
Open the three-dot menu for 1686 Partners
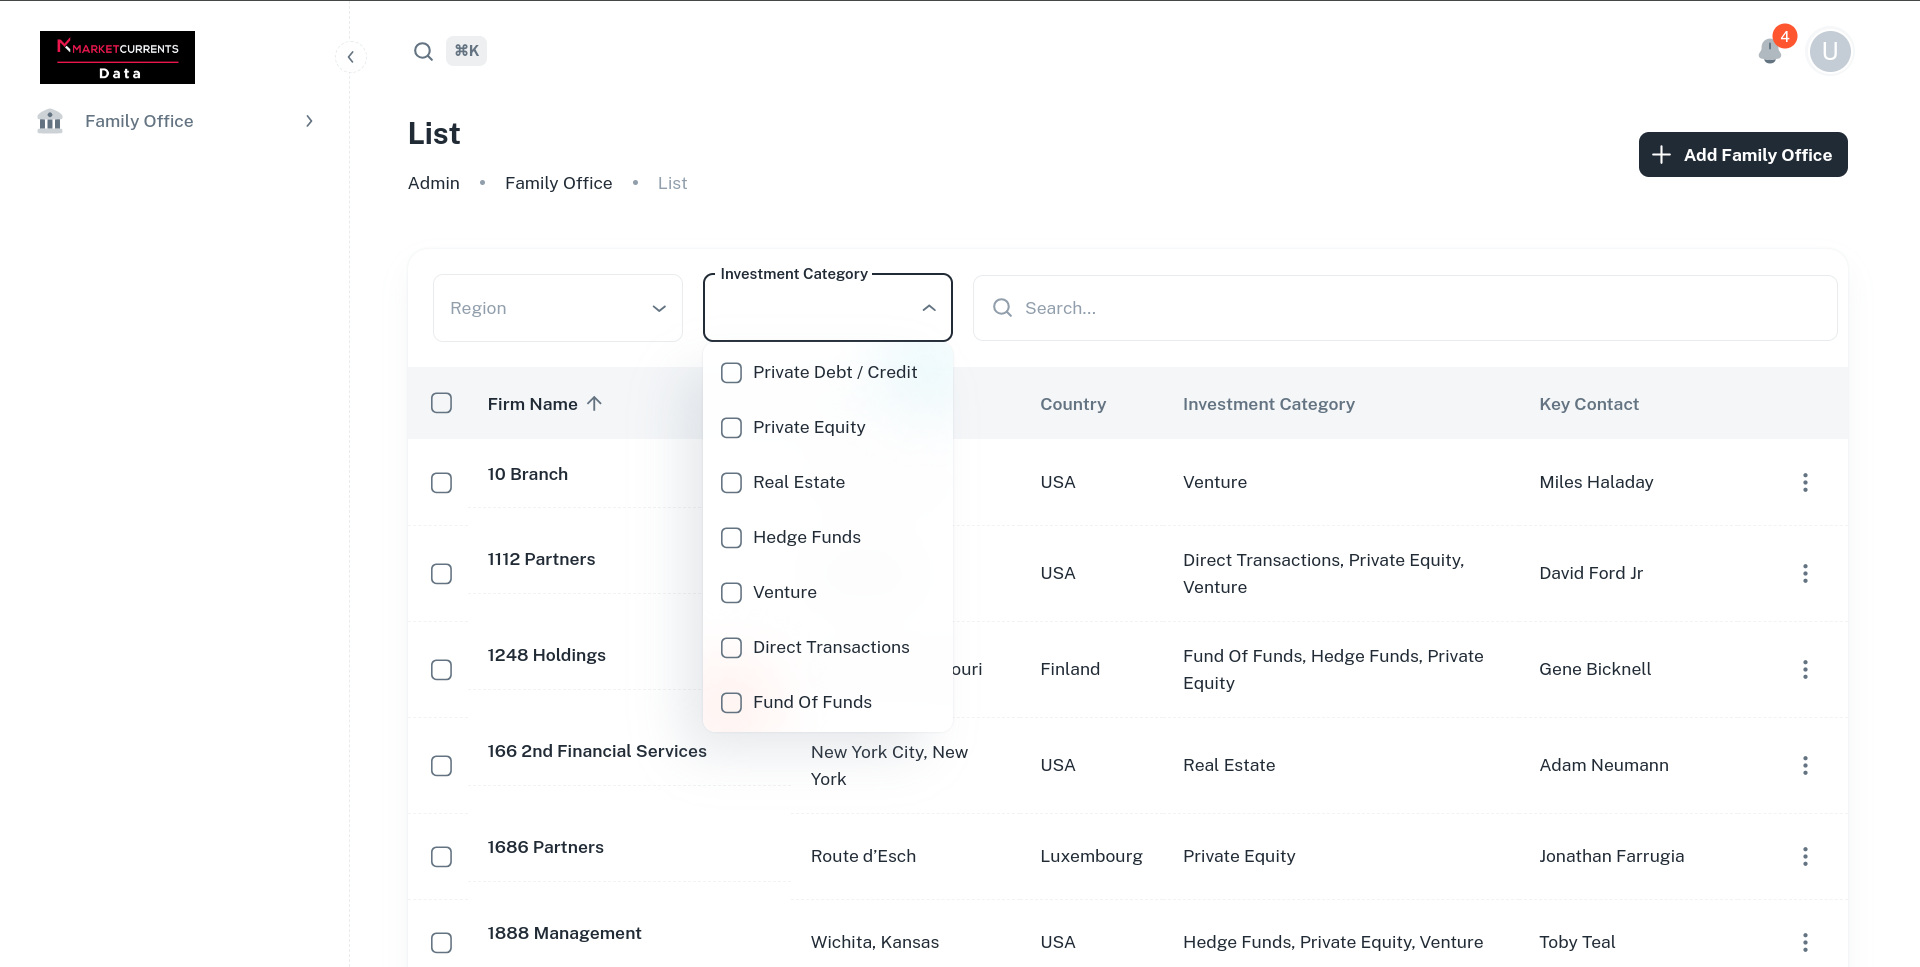tap(1805, 856)
